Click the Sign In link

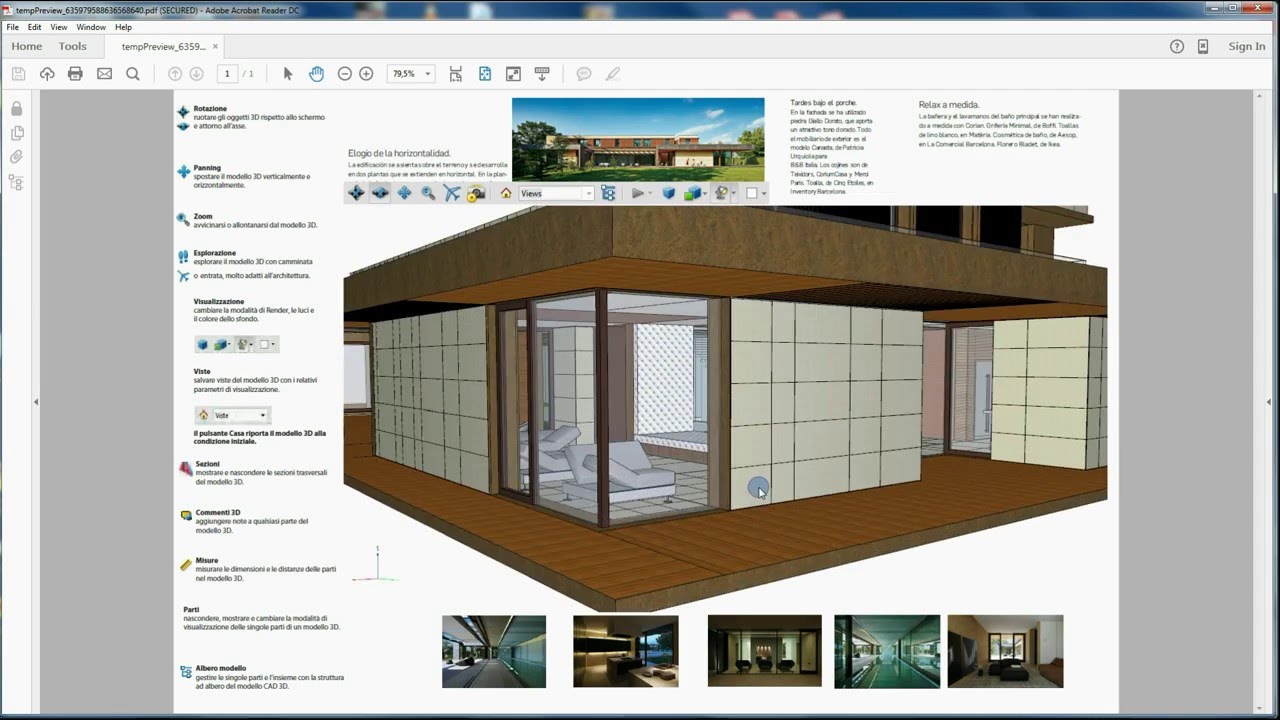1247,46
